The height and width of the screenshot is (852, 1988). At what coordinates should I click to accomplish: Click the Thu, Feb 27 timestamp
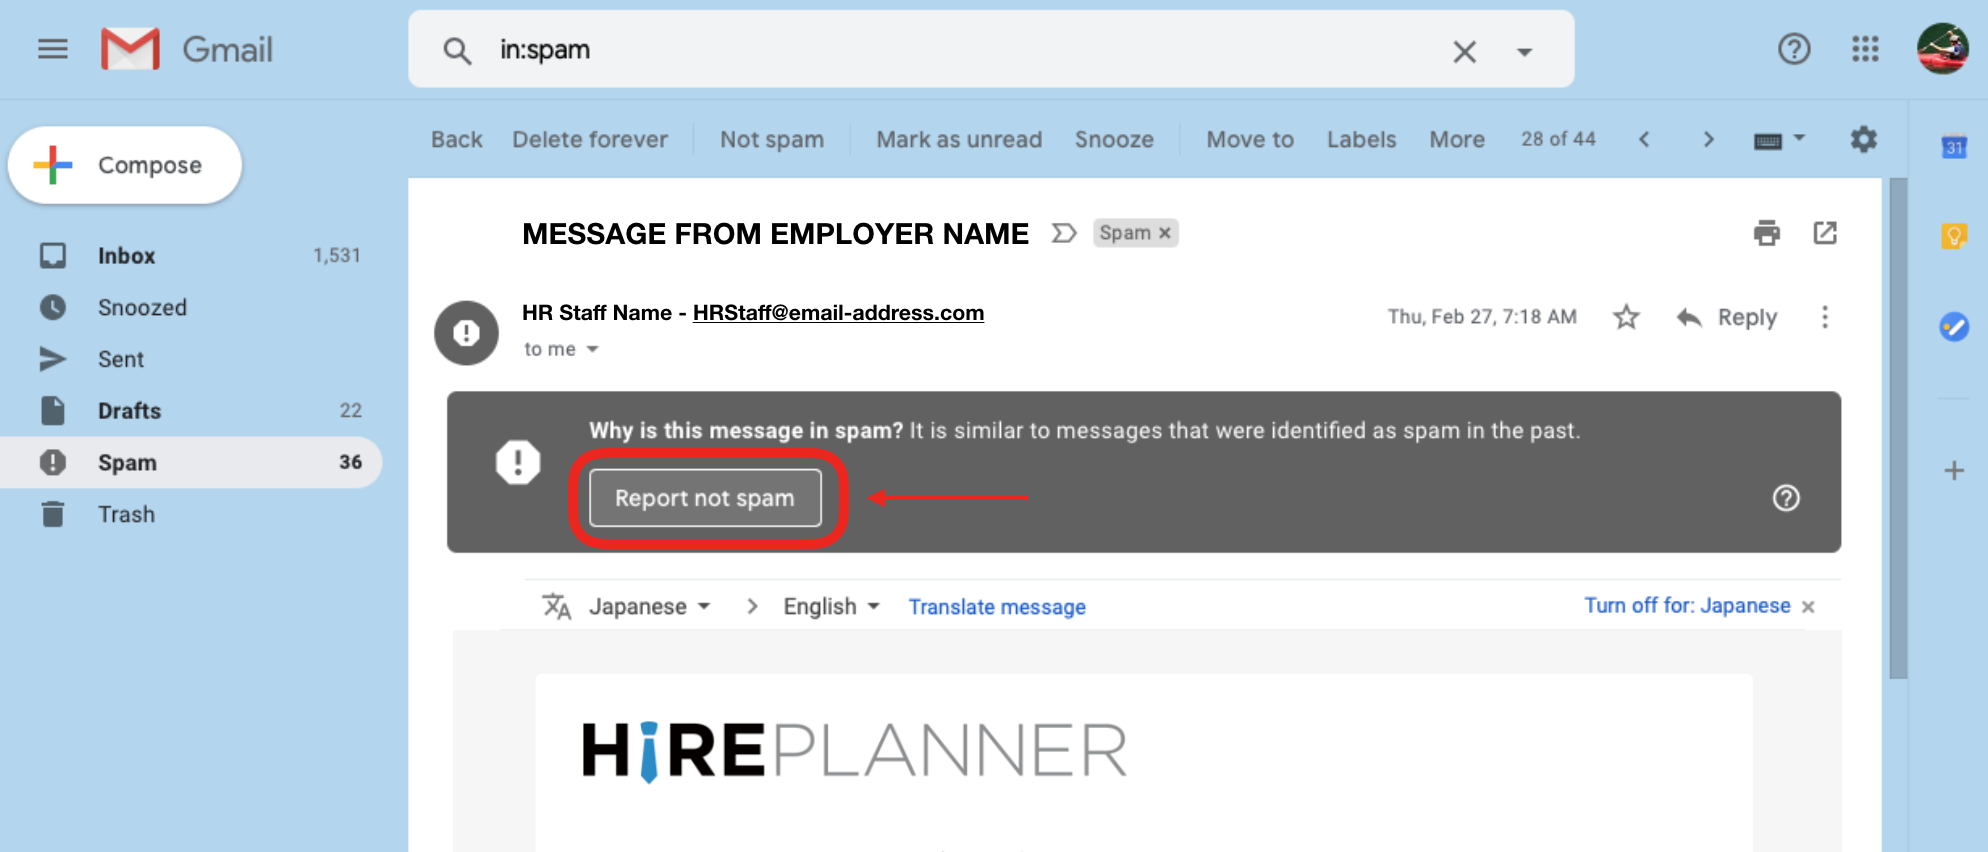click(1482, 317)
